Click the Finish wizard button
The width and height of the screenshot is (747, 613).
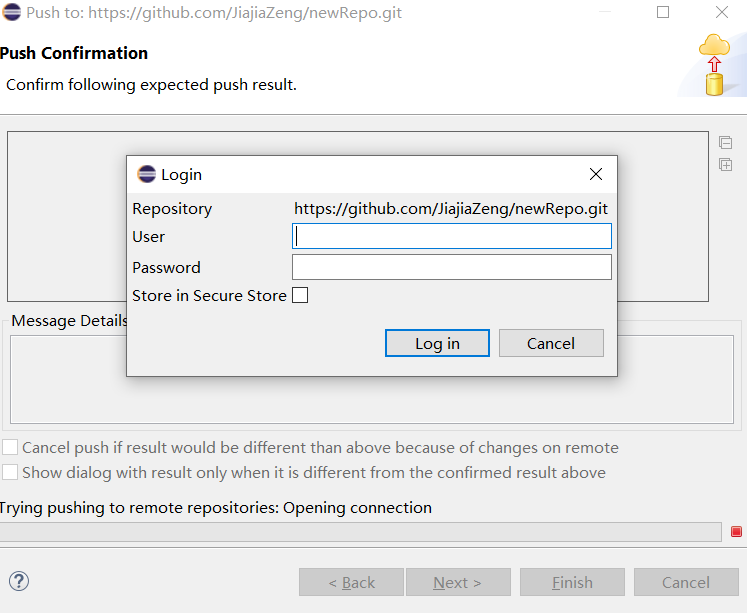pyautogui.click(x=572, y=582)
